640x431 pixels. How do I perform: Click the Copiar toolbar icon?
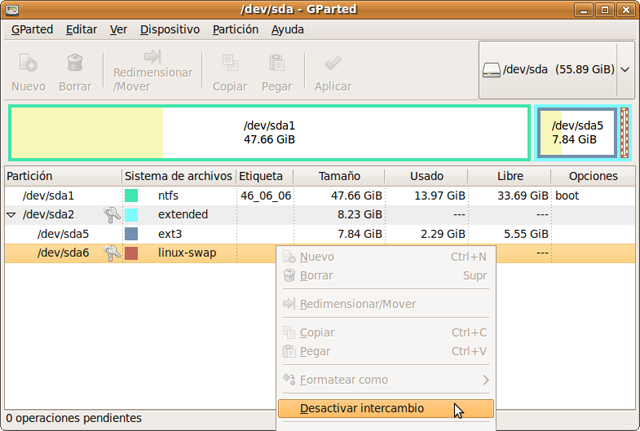(x=230, y=63)
